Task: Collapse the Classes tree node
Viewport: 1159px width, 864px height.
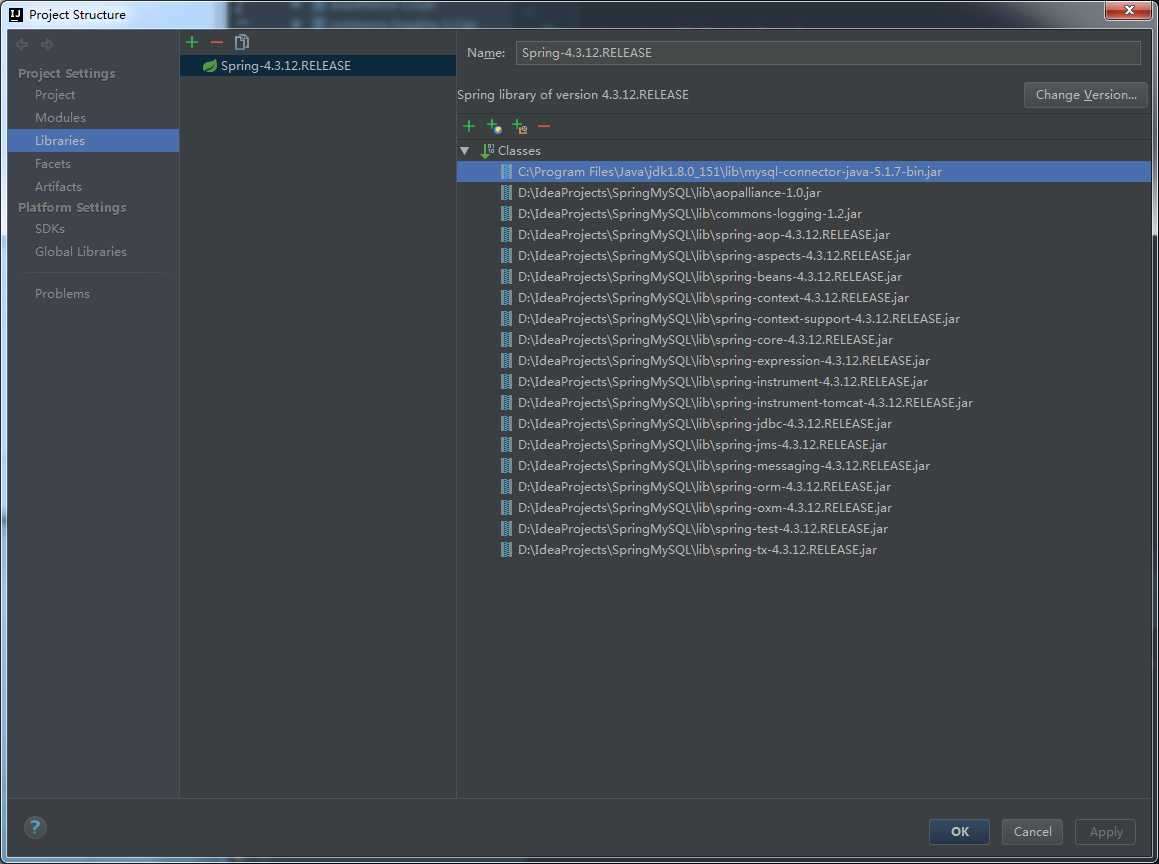Action: coord(464,151)
